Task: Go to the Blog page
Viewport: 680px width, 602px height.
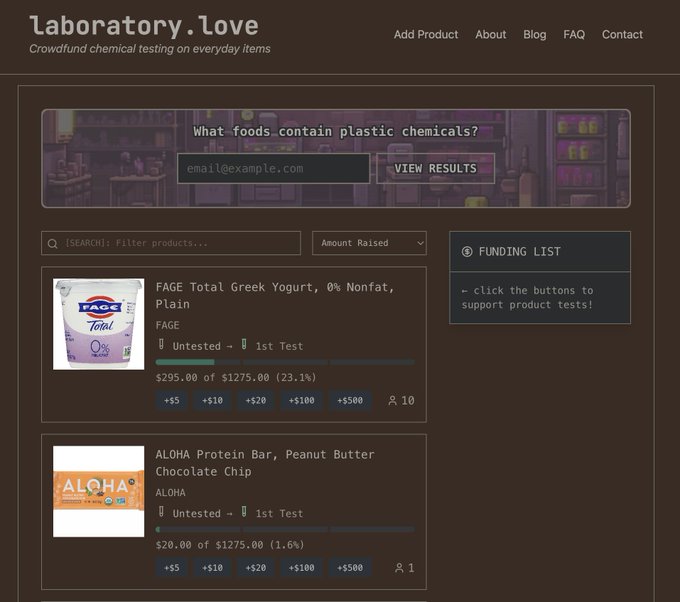Action: tap(535, 34)
